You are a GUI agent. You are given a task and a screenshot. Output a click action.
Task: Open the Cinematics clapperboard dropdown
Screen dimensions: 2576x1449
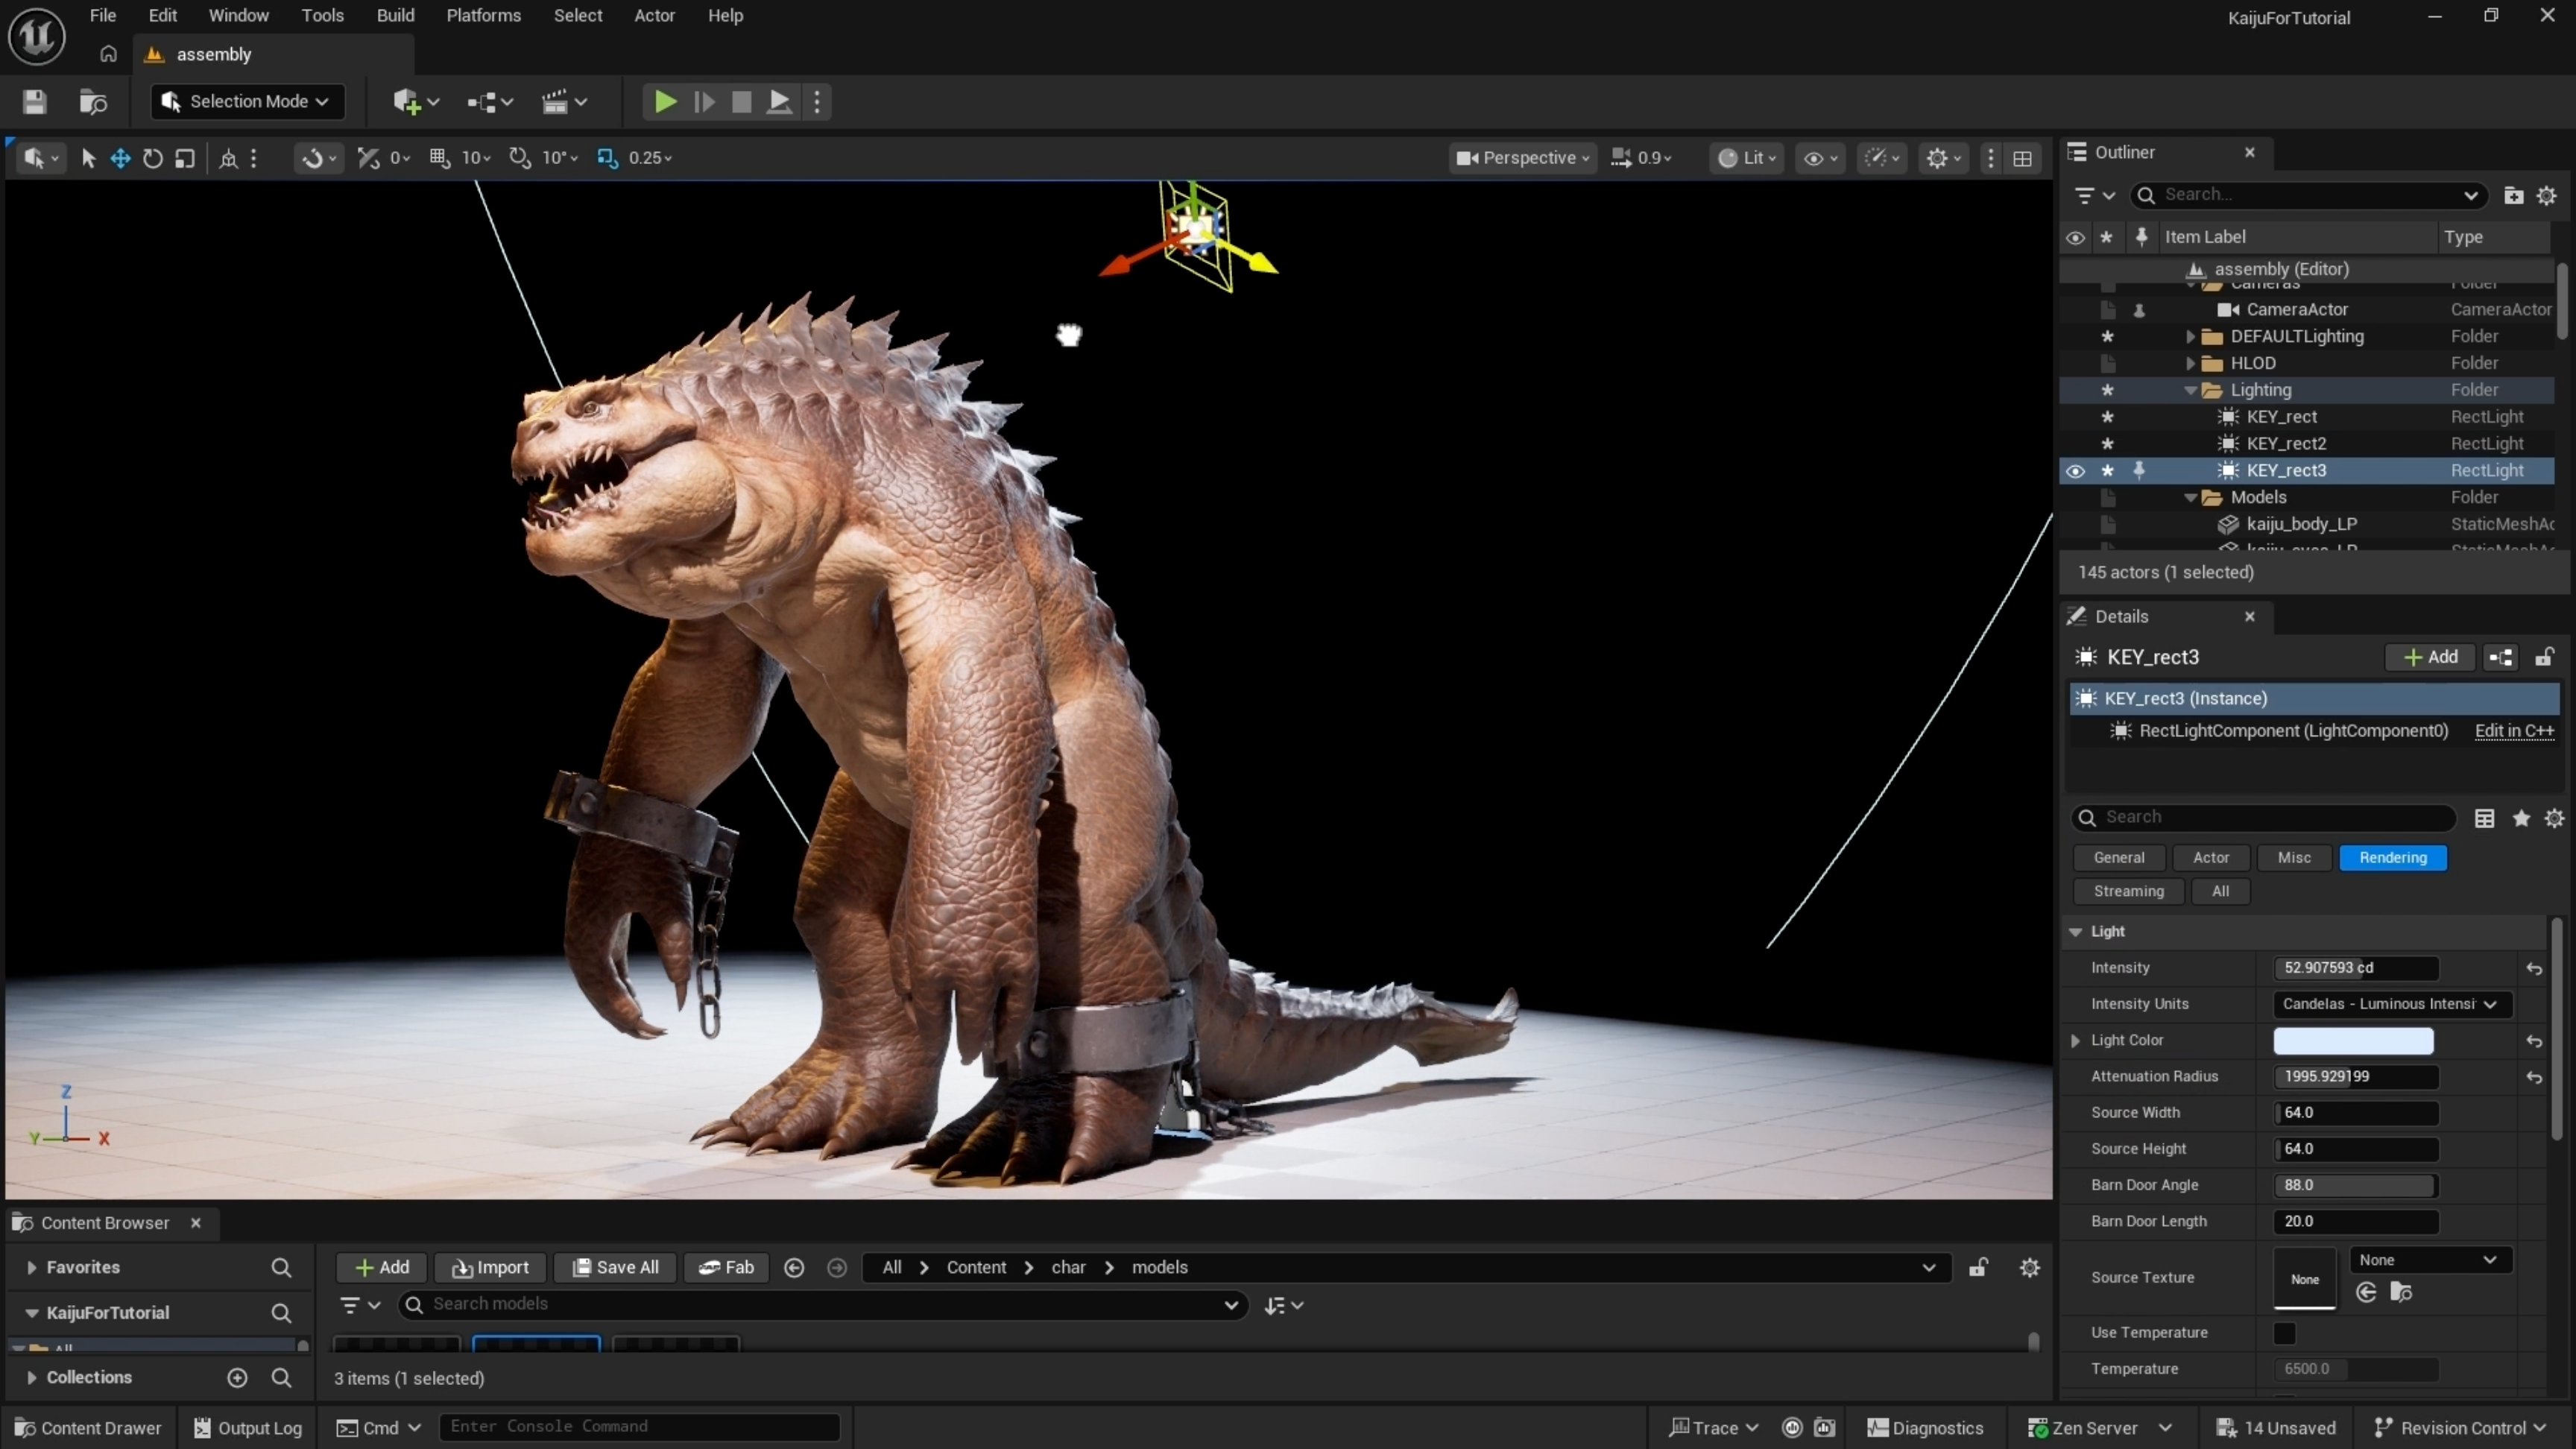(x=564, y=101)
